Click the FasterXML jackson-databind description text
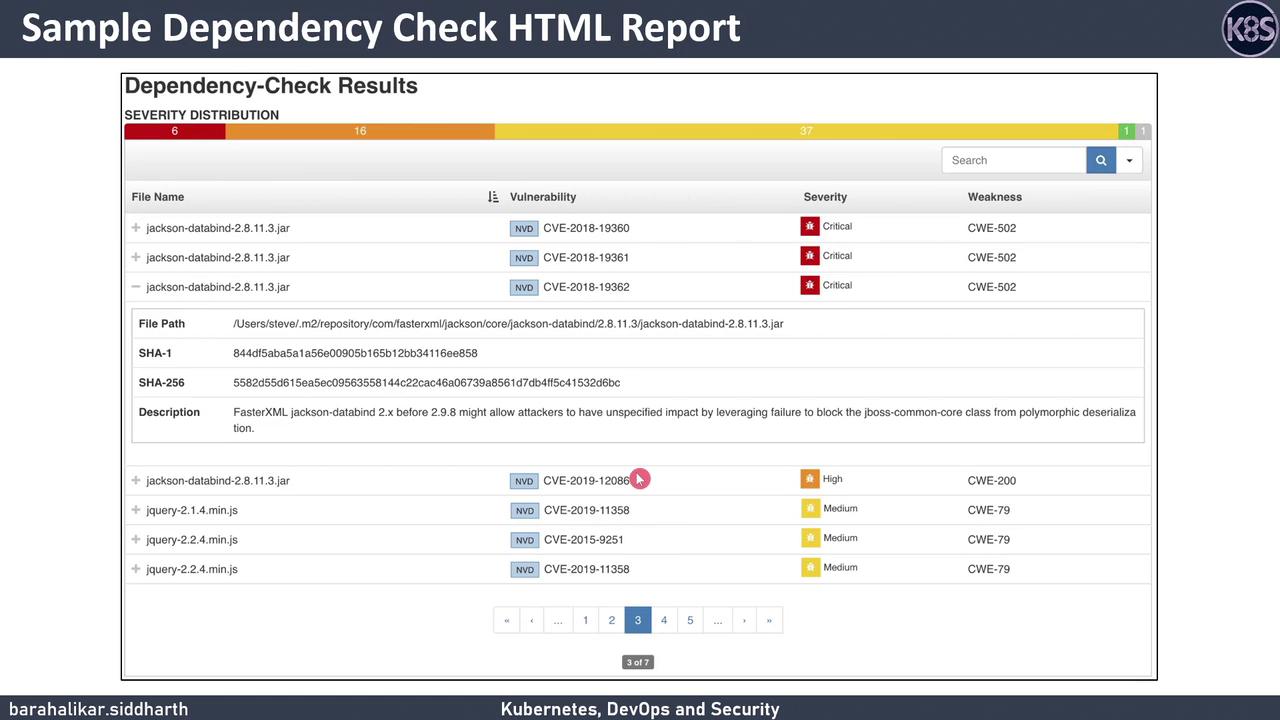1280x720 pixels. [684, 420]
